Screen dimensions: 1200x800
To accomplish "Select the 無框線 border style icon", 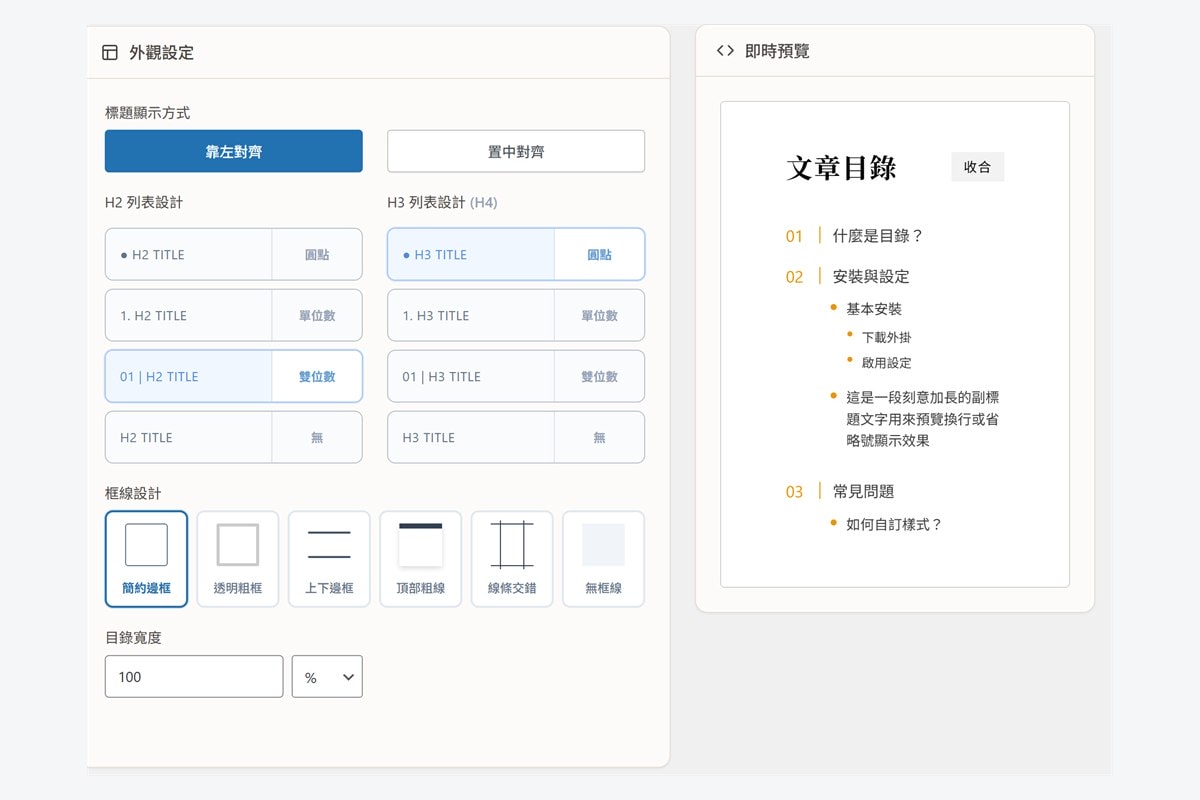I will click(x=603, y=559).
